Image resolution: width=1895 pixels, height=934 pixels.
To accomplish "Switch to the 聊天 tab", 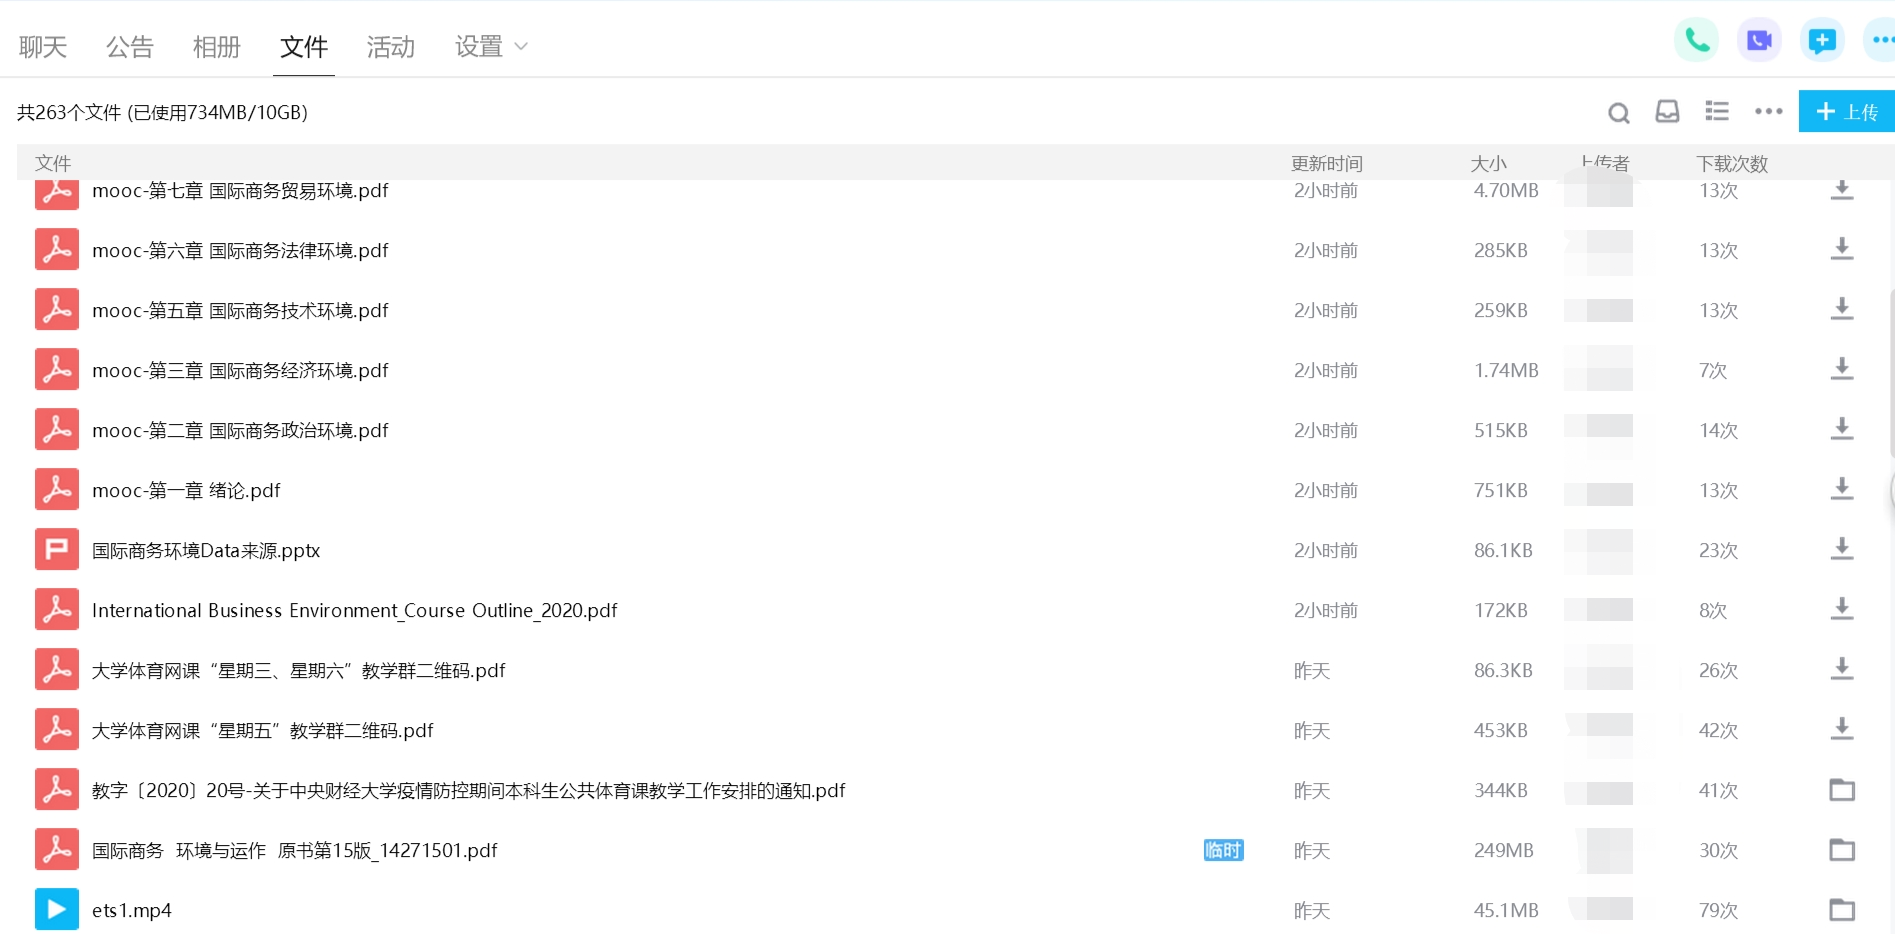I will coord(43,47).
